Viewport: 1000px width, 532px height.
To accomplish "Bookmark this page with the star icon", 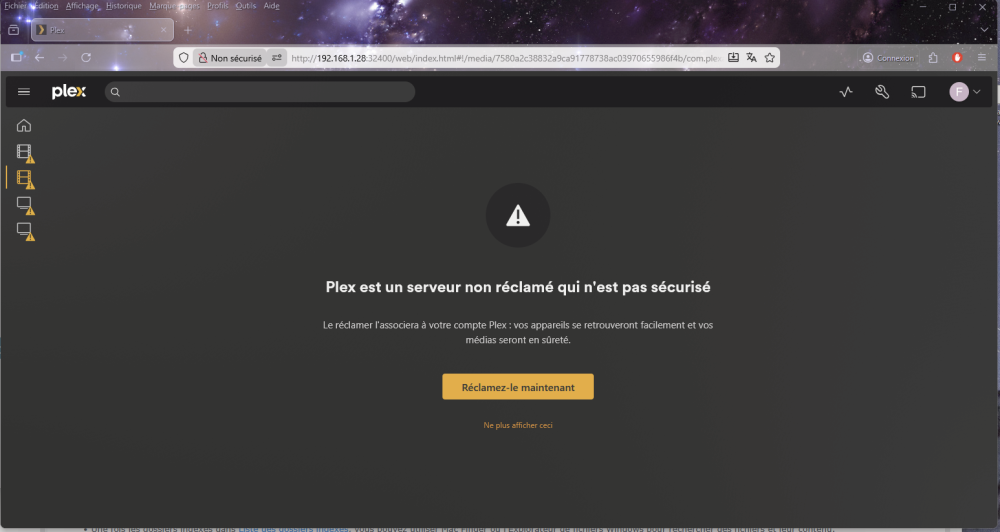I will pyautogui.click(x=770, y=57).
